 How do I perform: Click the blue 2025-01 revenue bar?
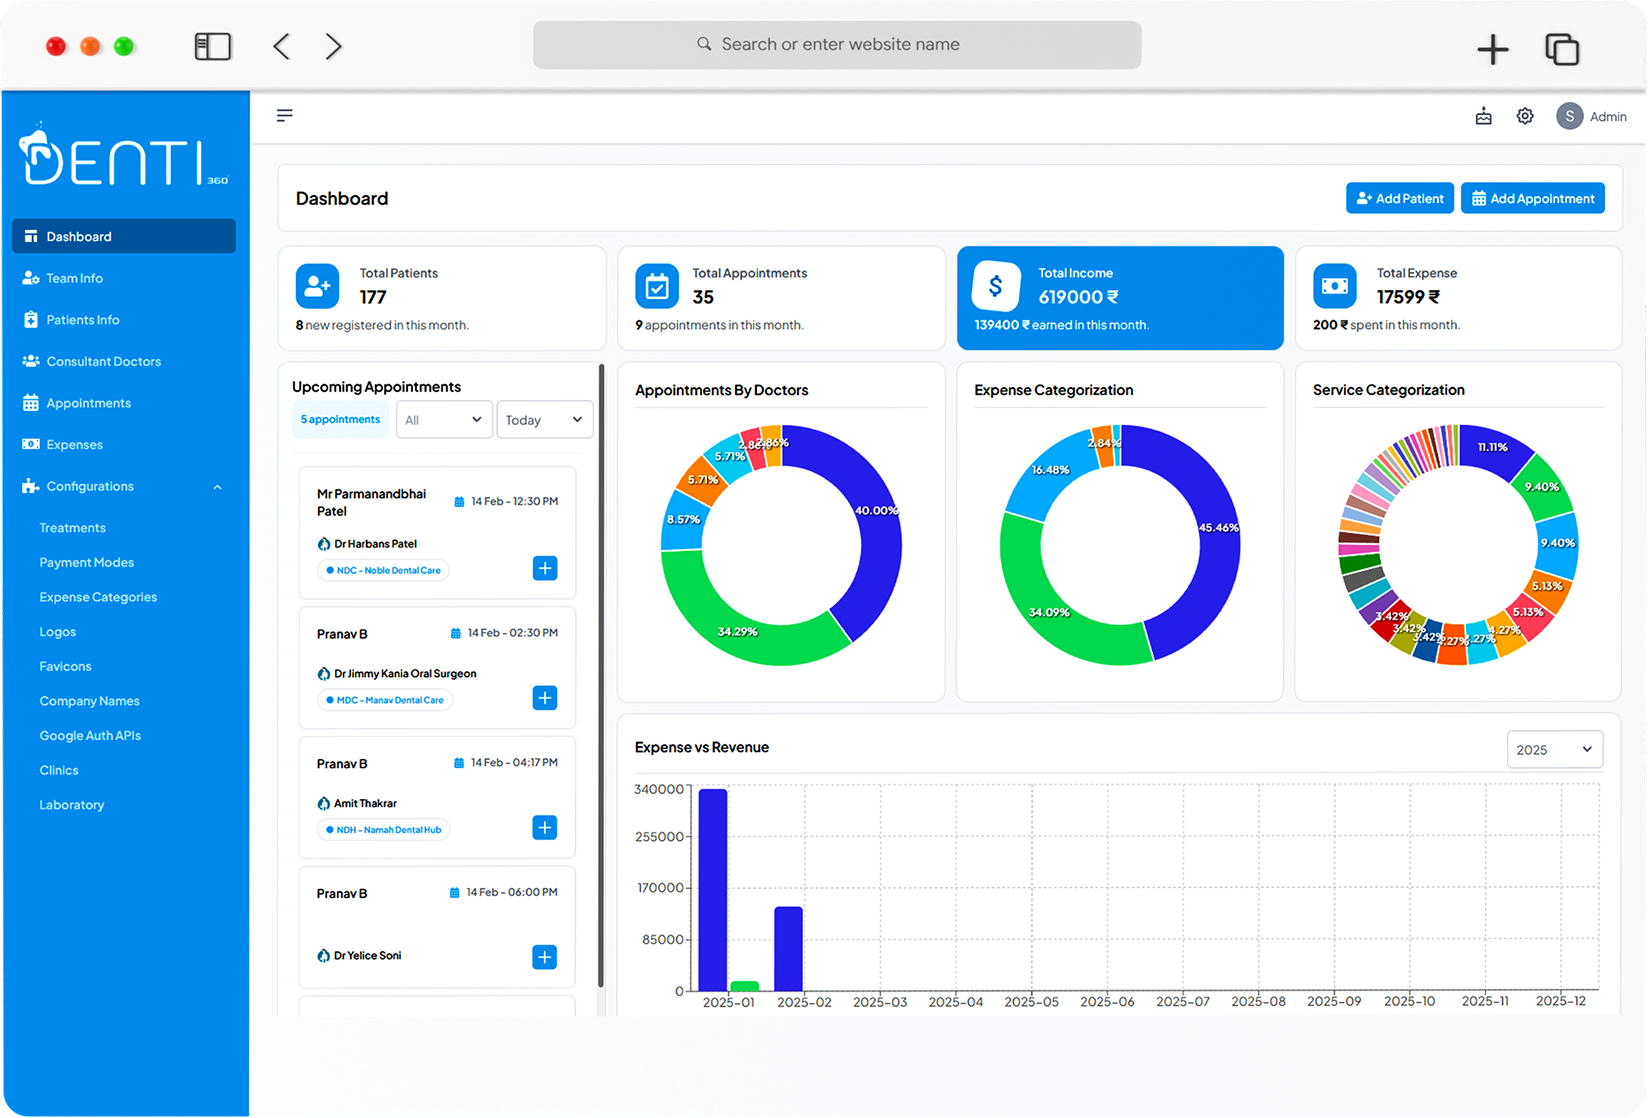[710, 890]
